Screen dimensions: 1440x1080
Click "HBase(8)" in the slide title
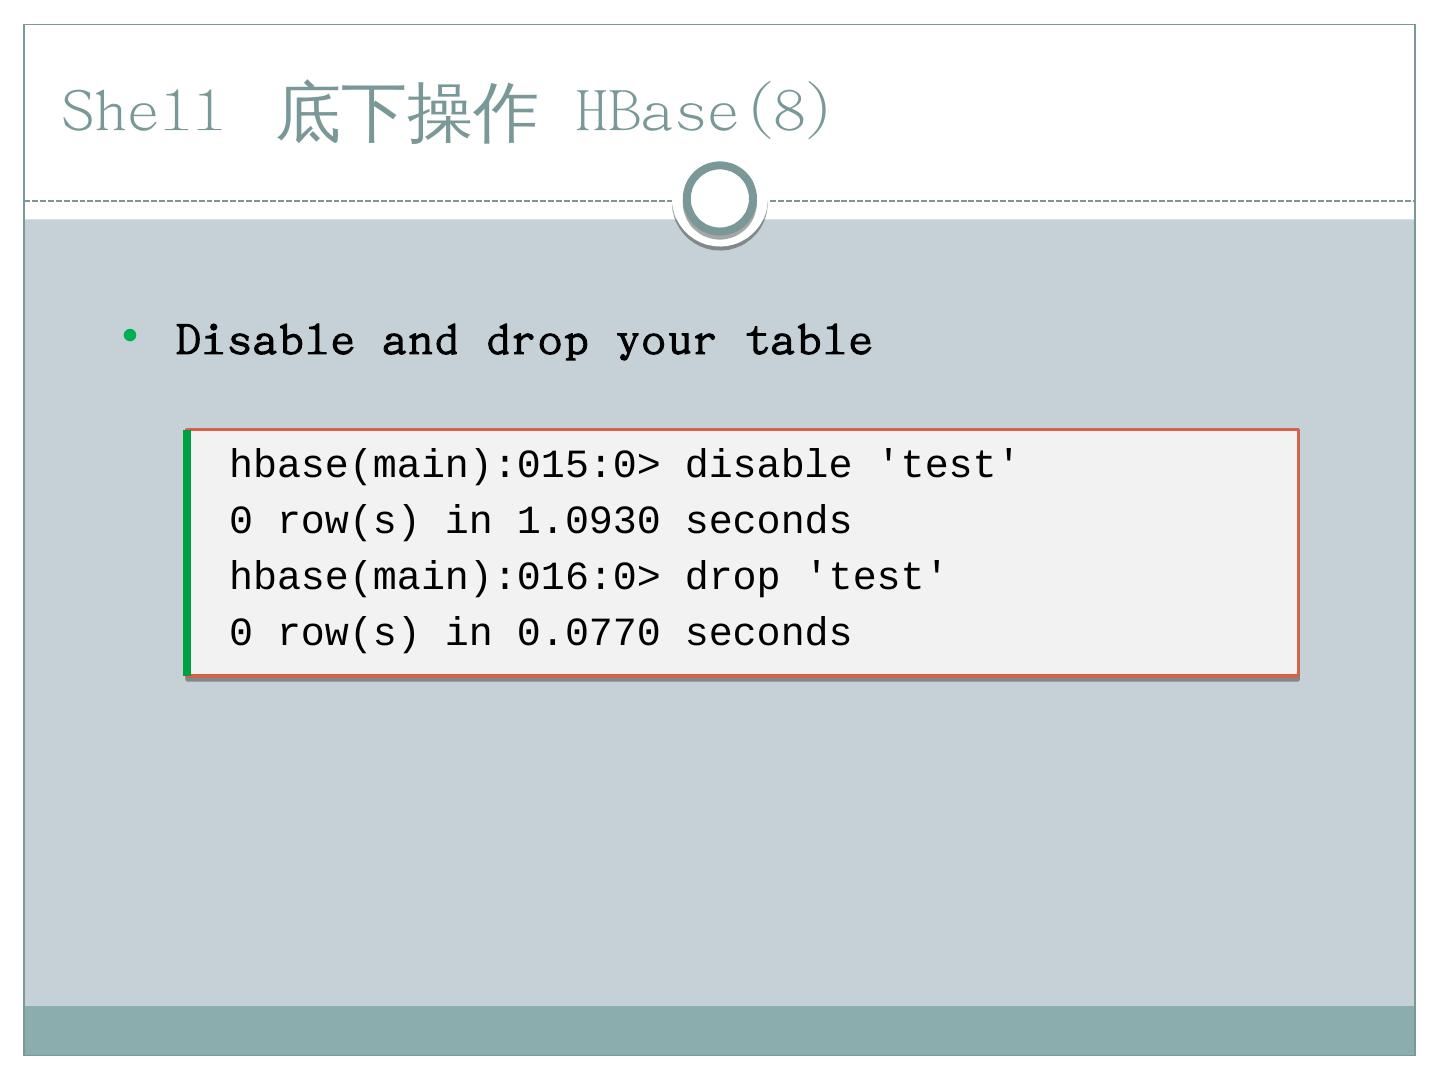pyautogui.click(x=702, y=110)
